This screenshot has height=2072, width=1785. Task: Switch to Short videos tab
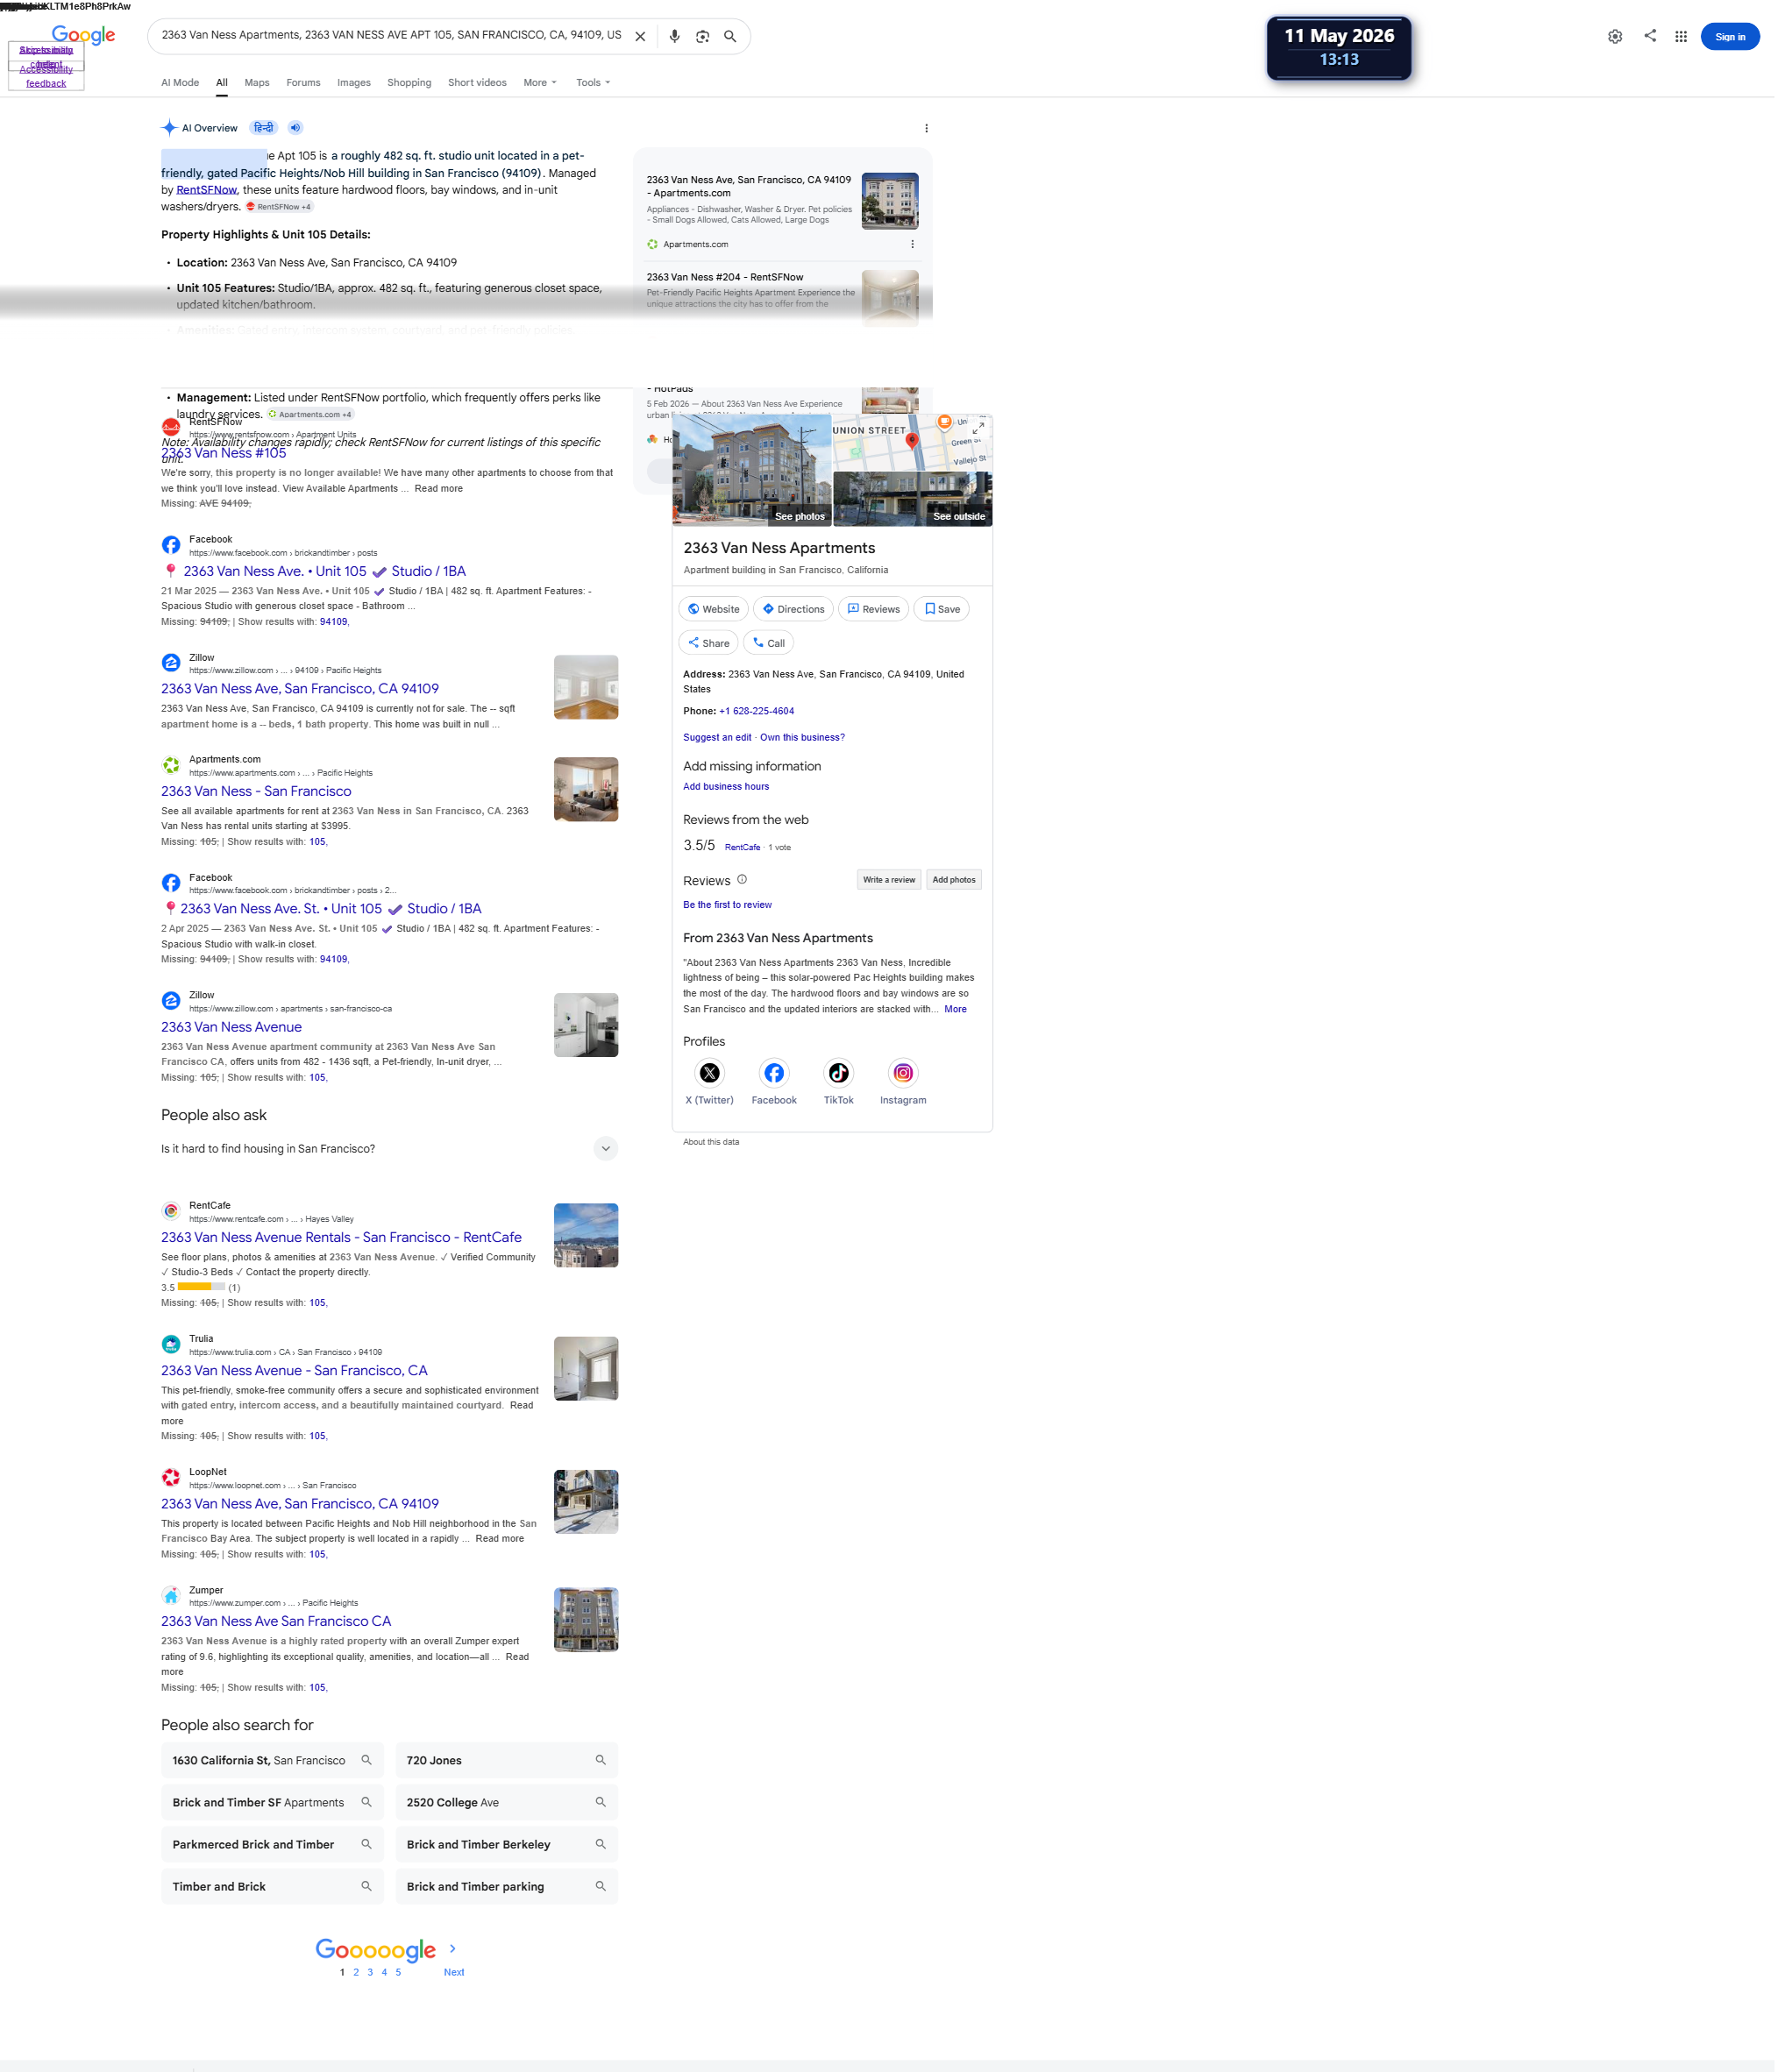pos(480,83)
